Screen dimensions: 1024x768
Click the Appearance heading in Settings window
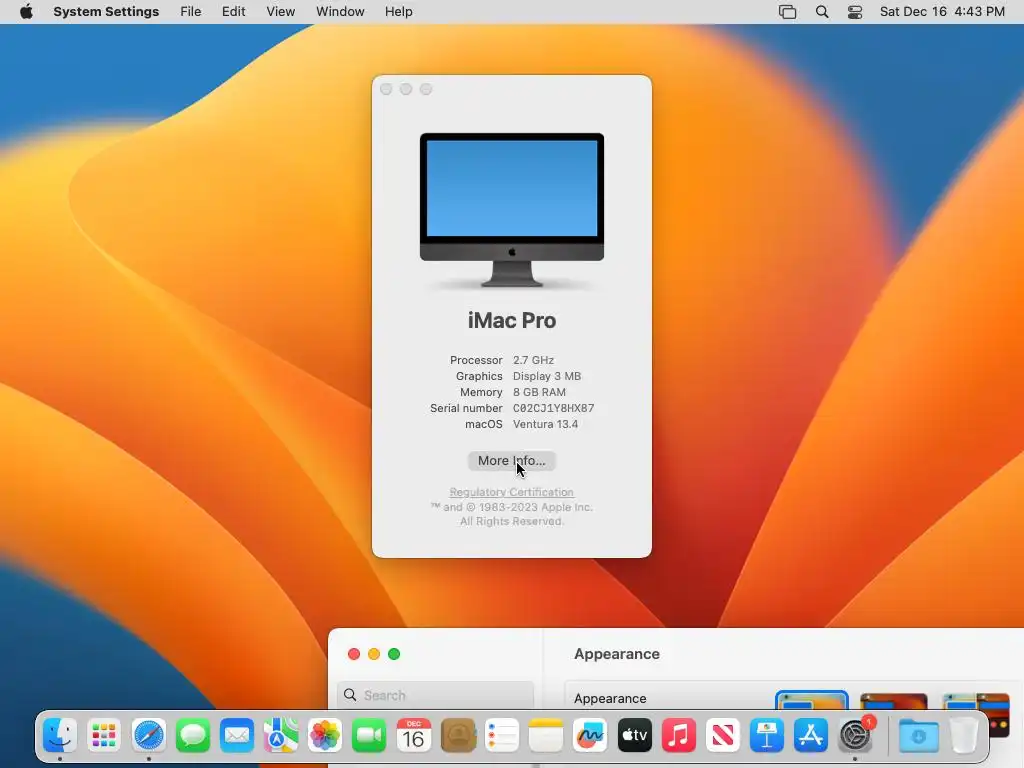(616, 654)
